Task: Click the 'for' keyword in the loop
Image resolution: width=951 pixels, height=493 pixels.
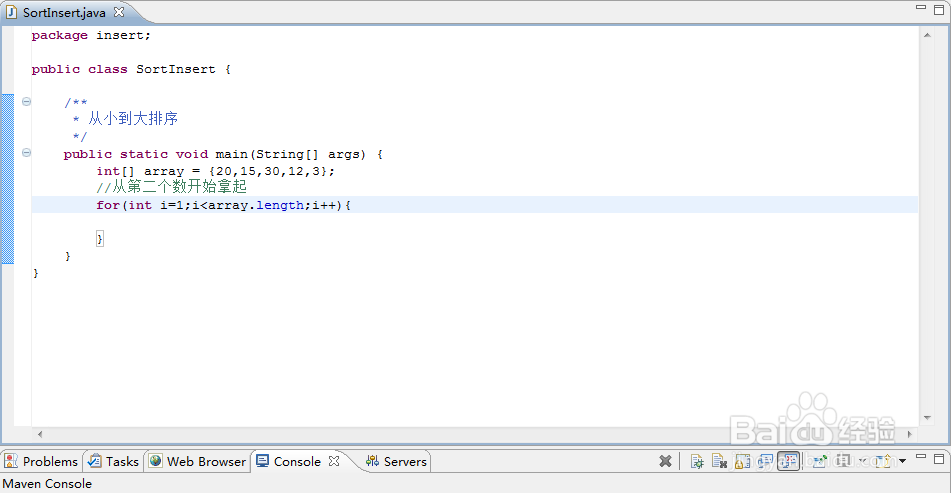Action: pyautogui.click(x=107, y=205)
